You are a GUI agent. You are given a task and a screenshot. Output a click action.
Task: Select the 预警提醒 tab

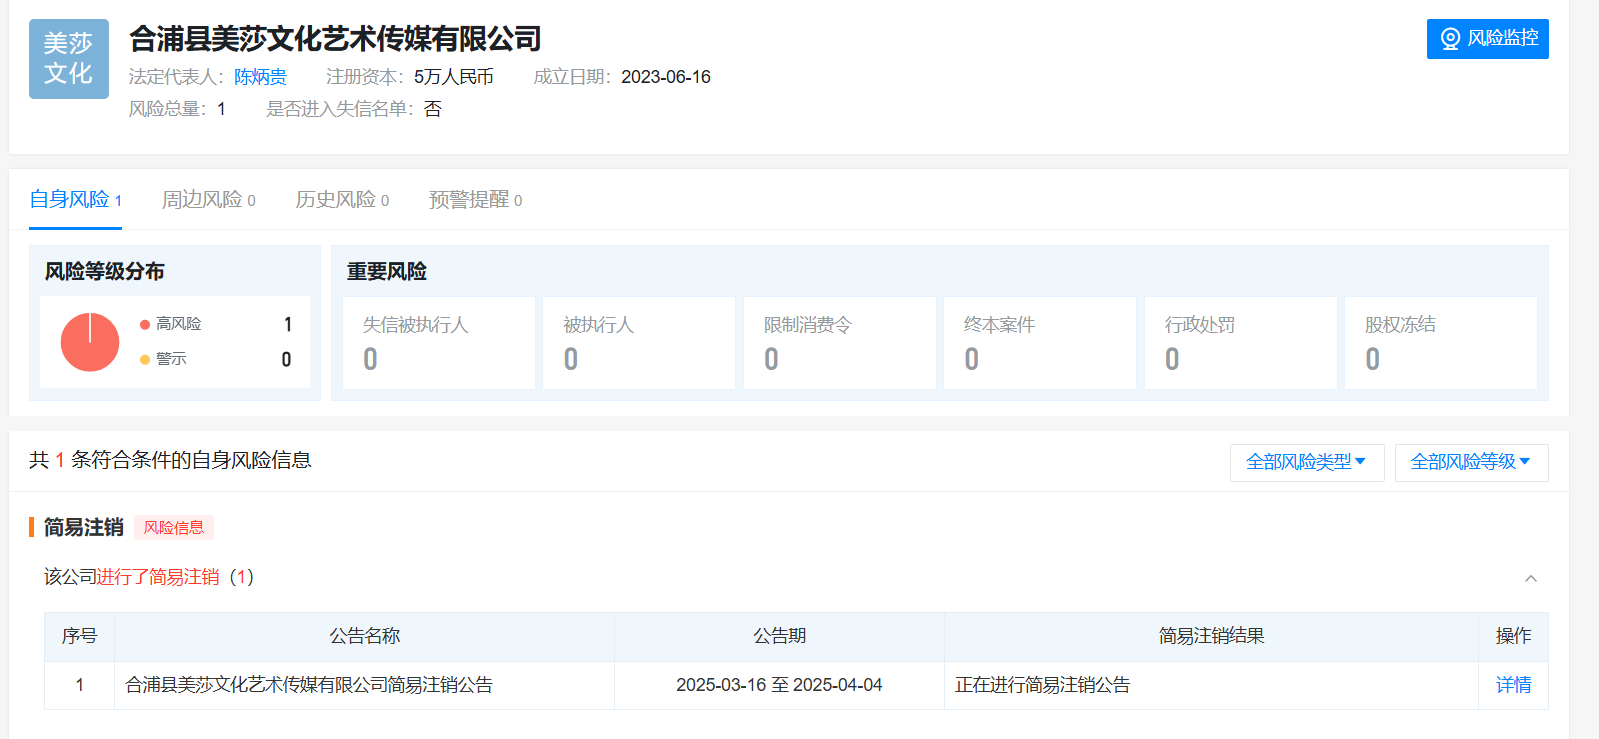pos(475,200)
